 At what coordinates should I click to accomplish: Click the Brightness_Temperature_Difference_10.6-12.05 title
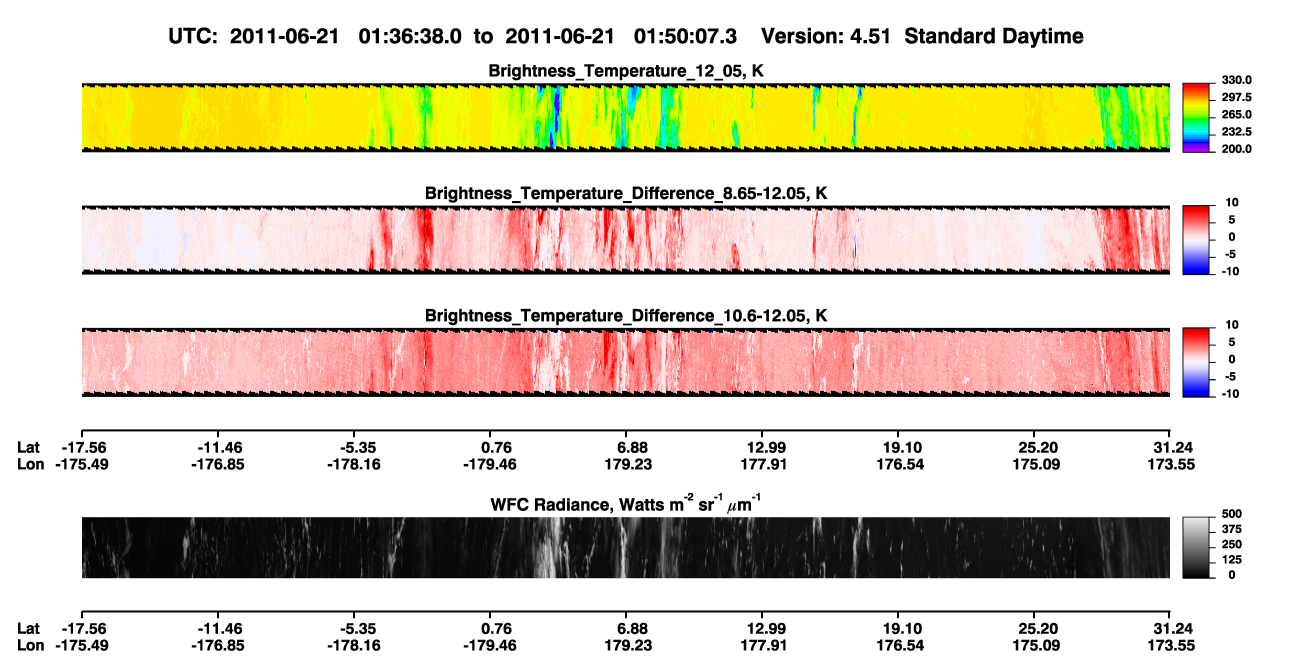(626, 315)
